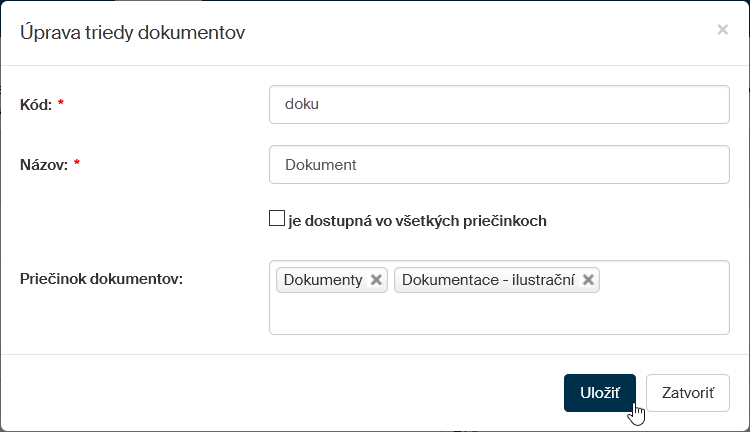750x432 pixels.
Task: Click the 'Úprava triedy dokumentov' dialog title
Action: coord(133,33)
